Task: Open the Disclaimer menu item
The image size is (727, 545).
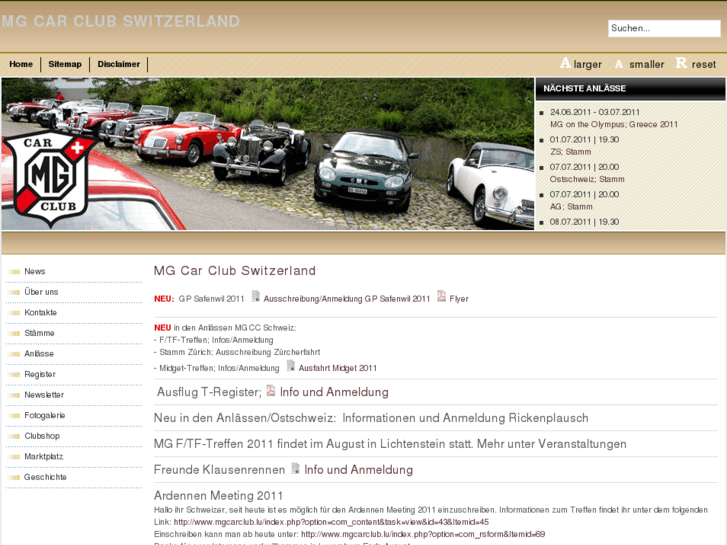Action: point(119,64)
